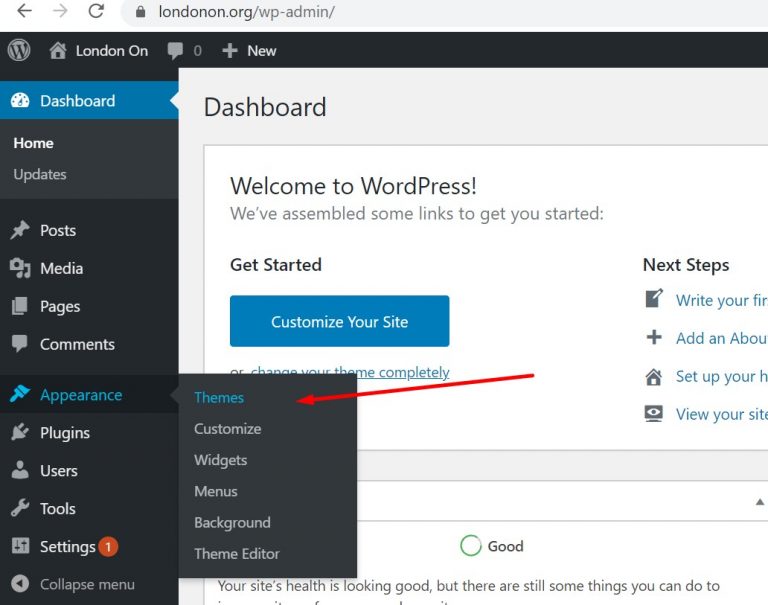Click the Comments speech bubble icon in sidebar

pos(20,344)
